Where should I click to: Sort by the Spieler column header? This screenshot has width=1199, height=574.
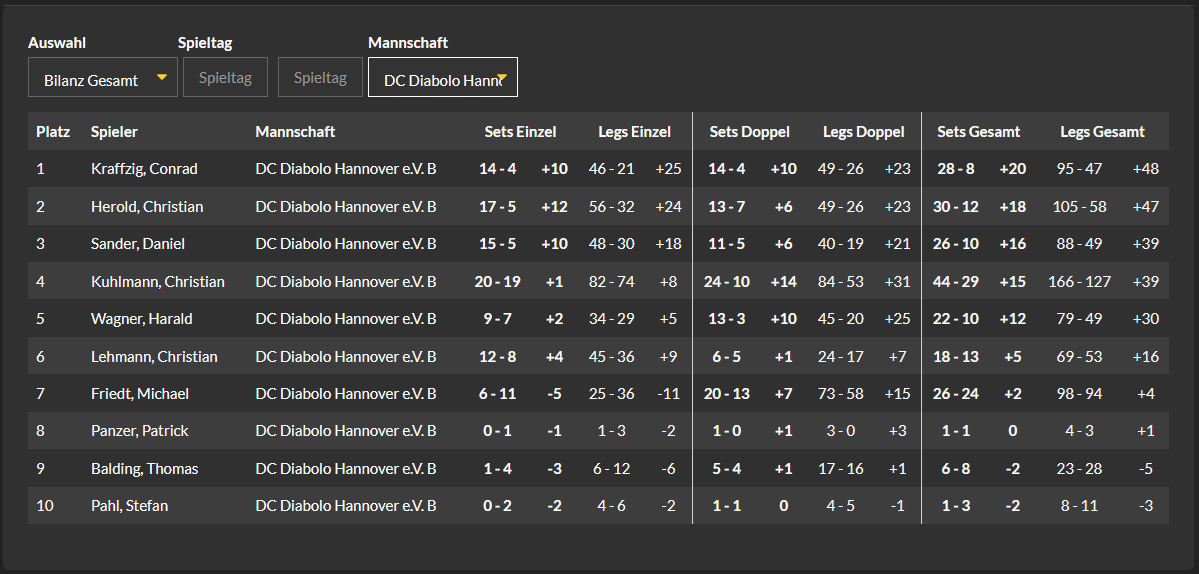pyautogui.click(x=114, y=132)
